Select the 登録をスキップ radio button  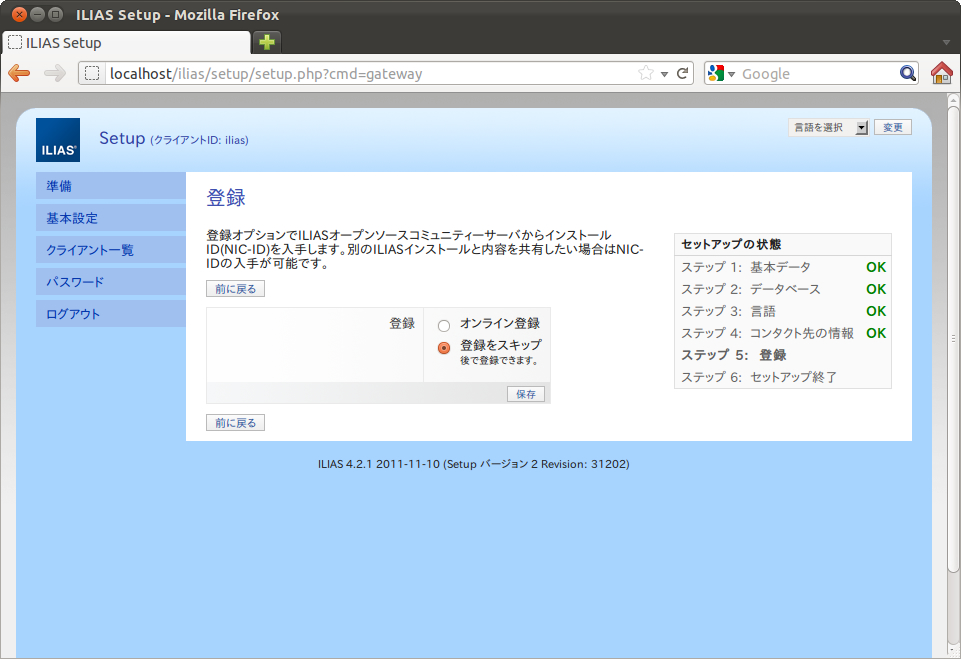[x=444, y=348]
